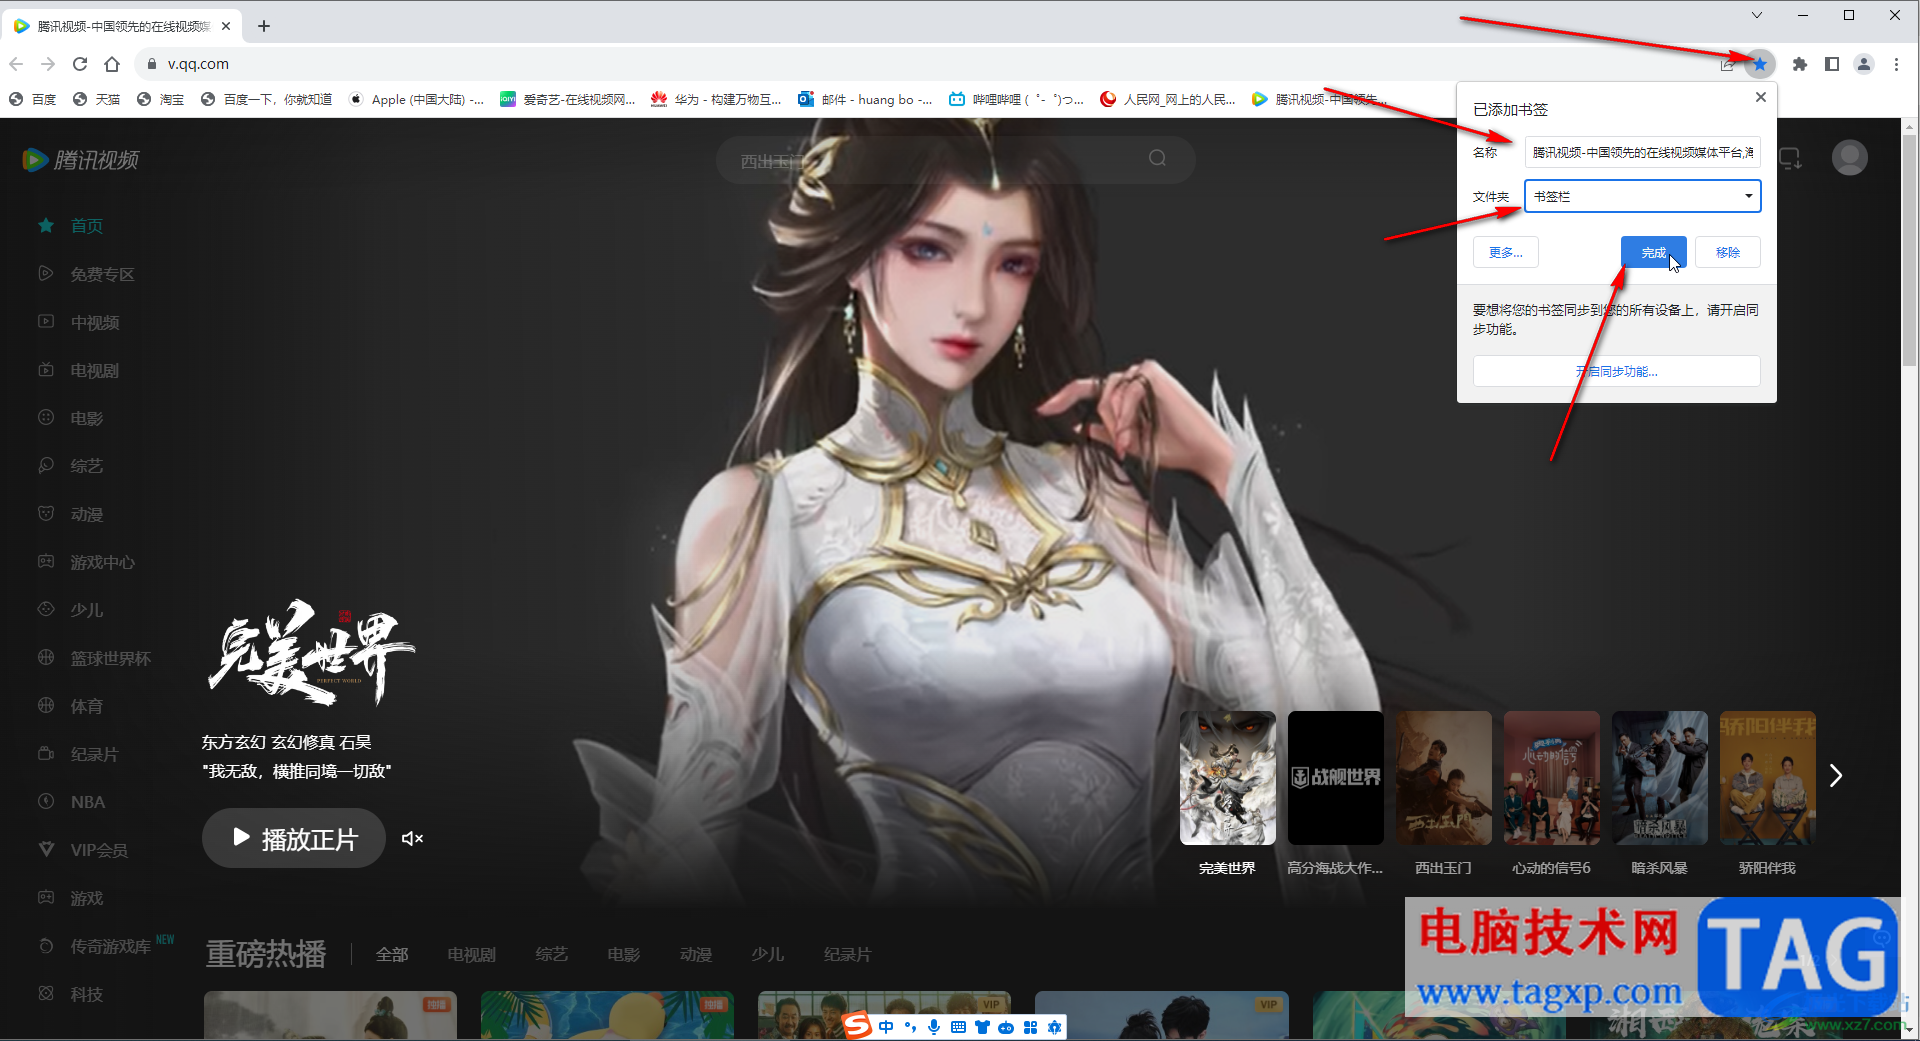Close the 腾讯视频 browser tab
The width and height of the screenshot is (1920, 1041).
point(226,26)
